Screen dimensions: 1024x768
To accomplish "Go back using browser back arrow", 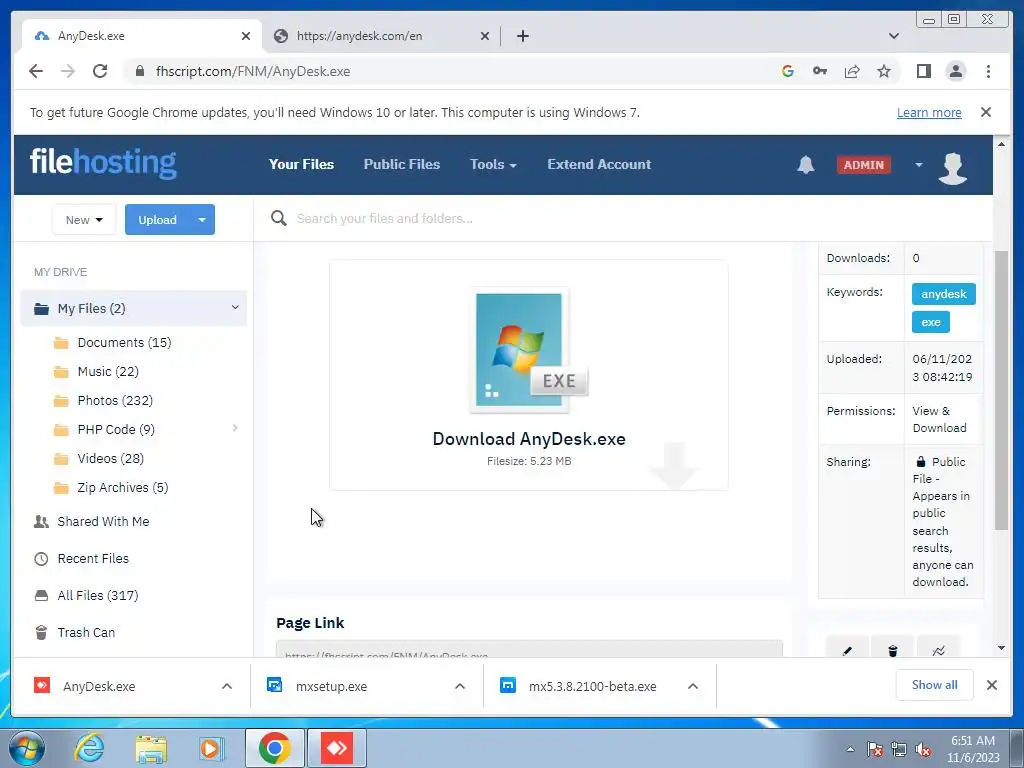I will coord(36,71).
